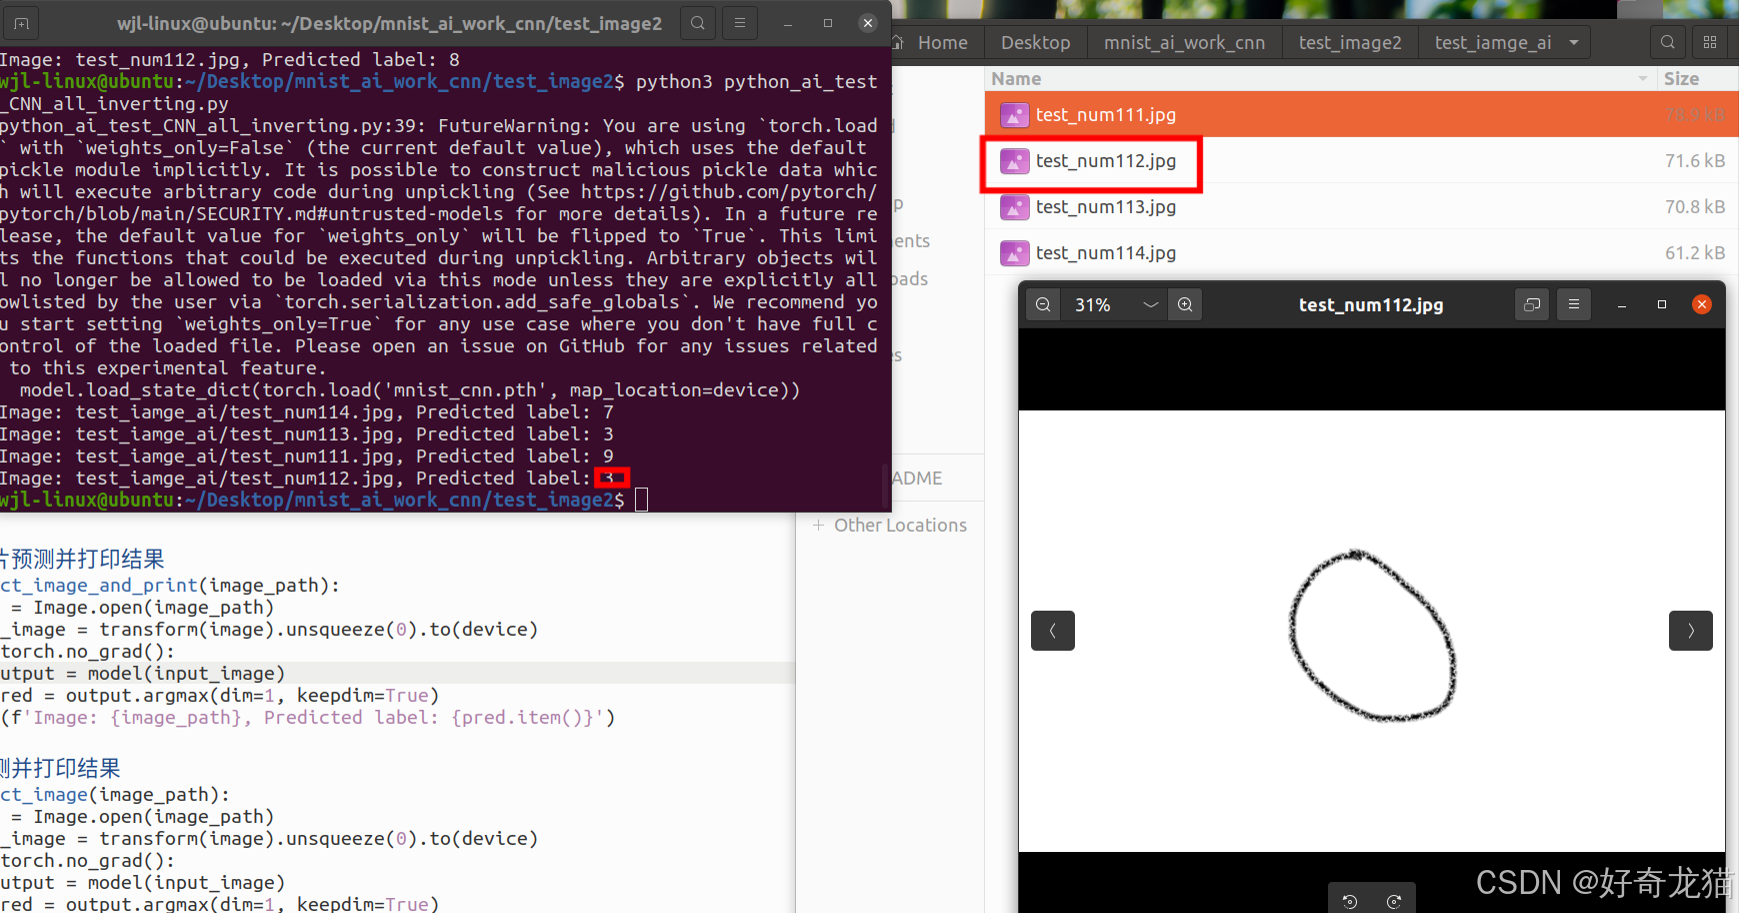1739x913 pixels.
Task: Sort files by the Name column
Action: pos(1016,79)
